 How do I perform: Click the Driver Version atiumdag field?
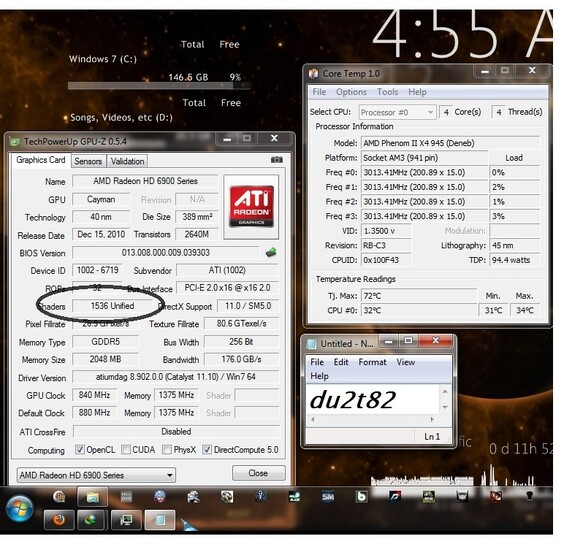pos(176,377)
